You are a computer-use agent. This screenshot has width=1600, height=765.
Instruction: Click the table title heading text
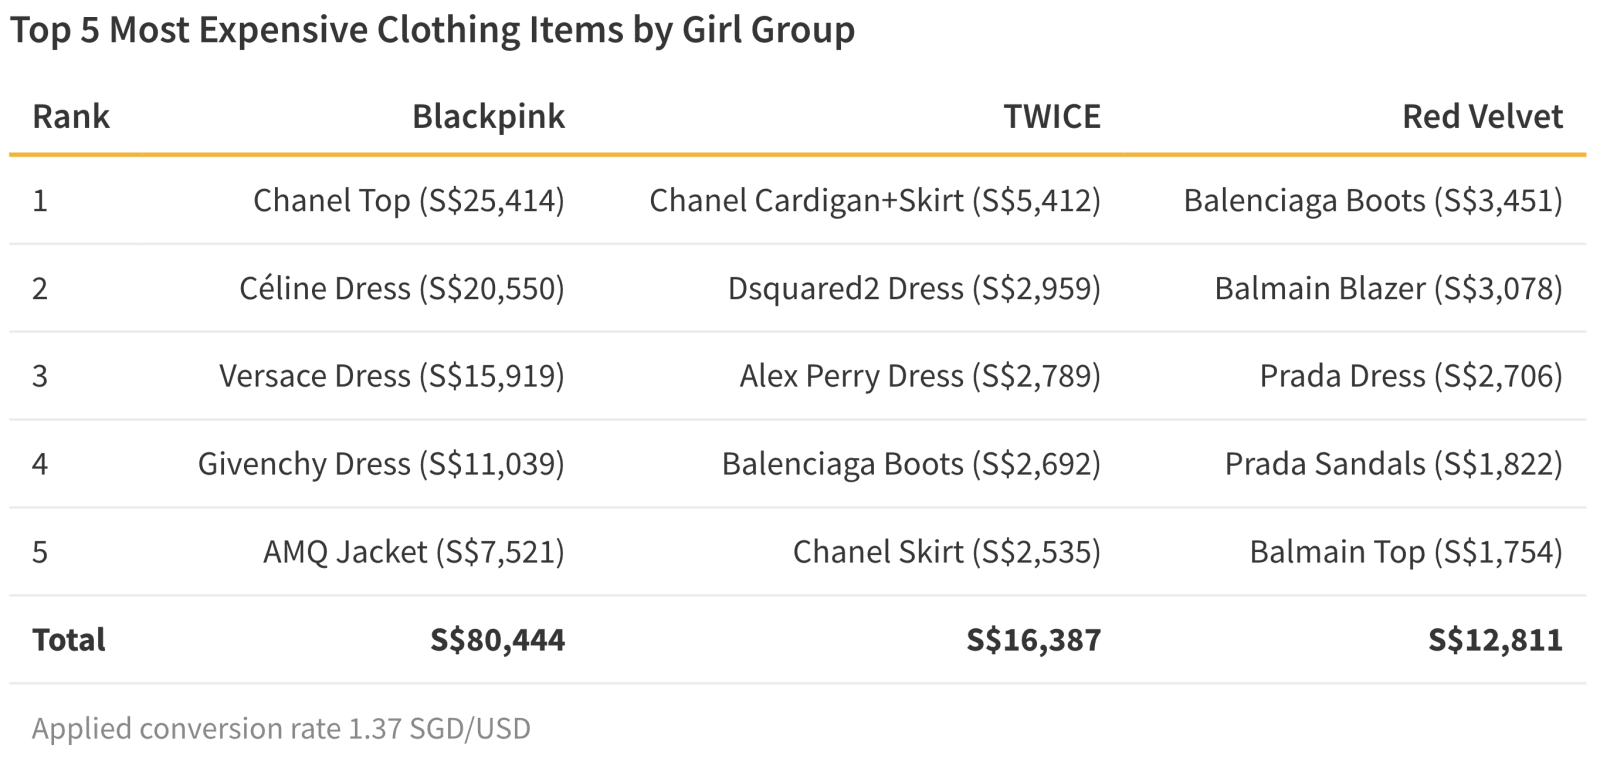[x=433, y=30]
